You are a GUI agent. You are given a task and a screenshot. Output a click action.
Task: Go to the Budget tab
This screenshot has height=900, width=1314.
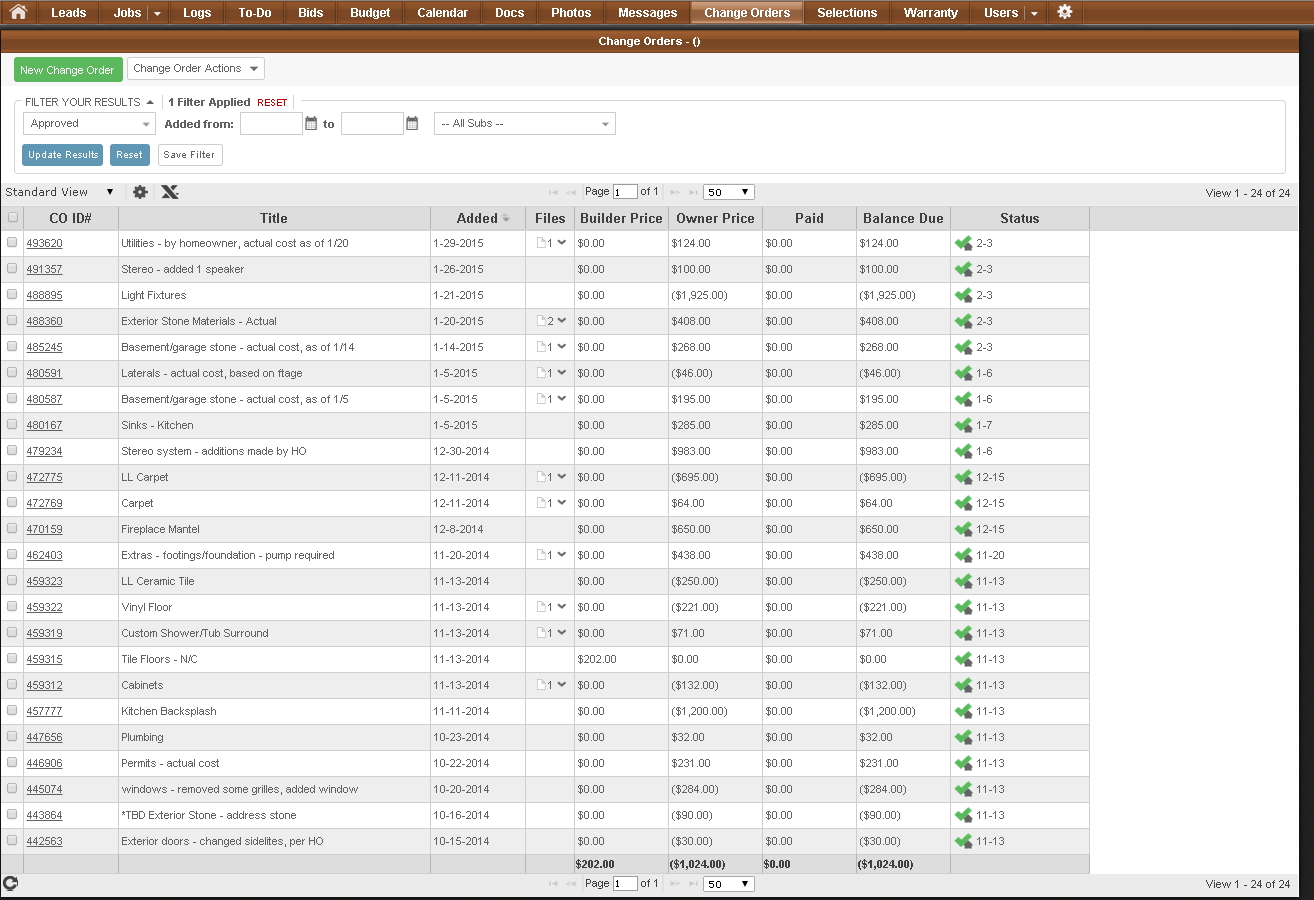click(x=370, y=13)
